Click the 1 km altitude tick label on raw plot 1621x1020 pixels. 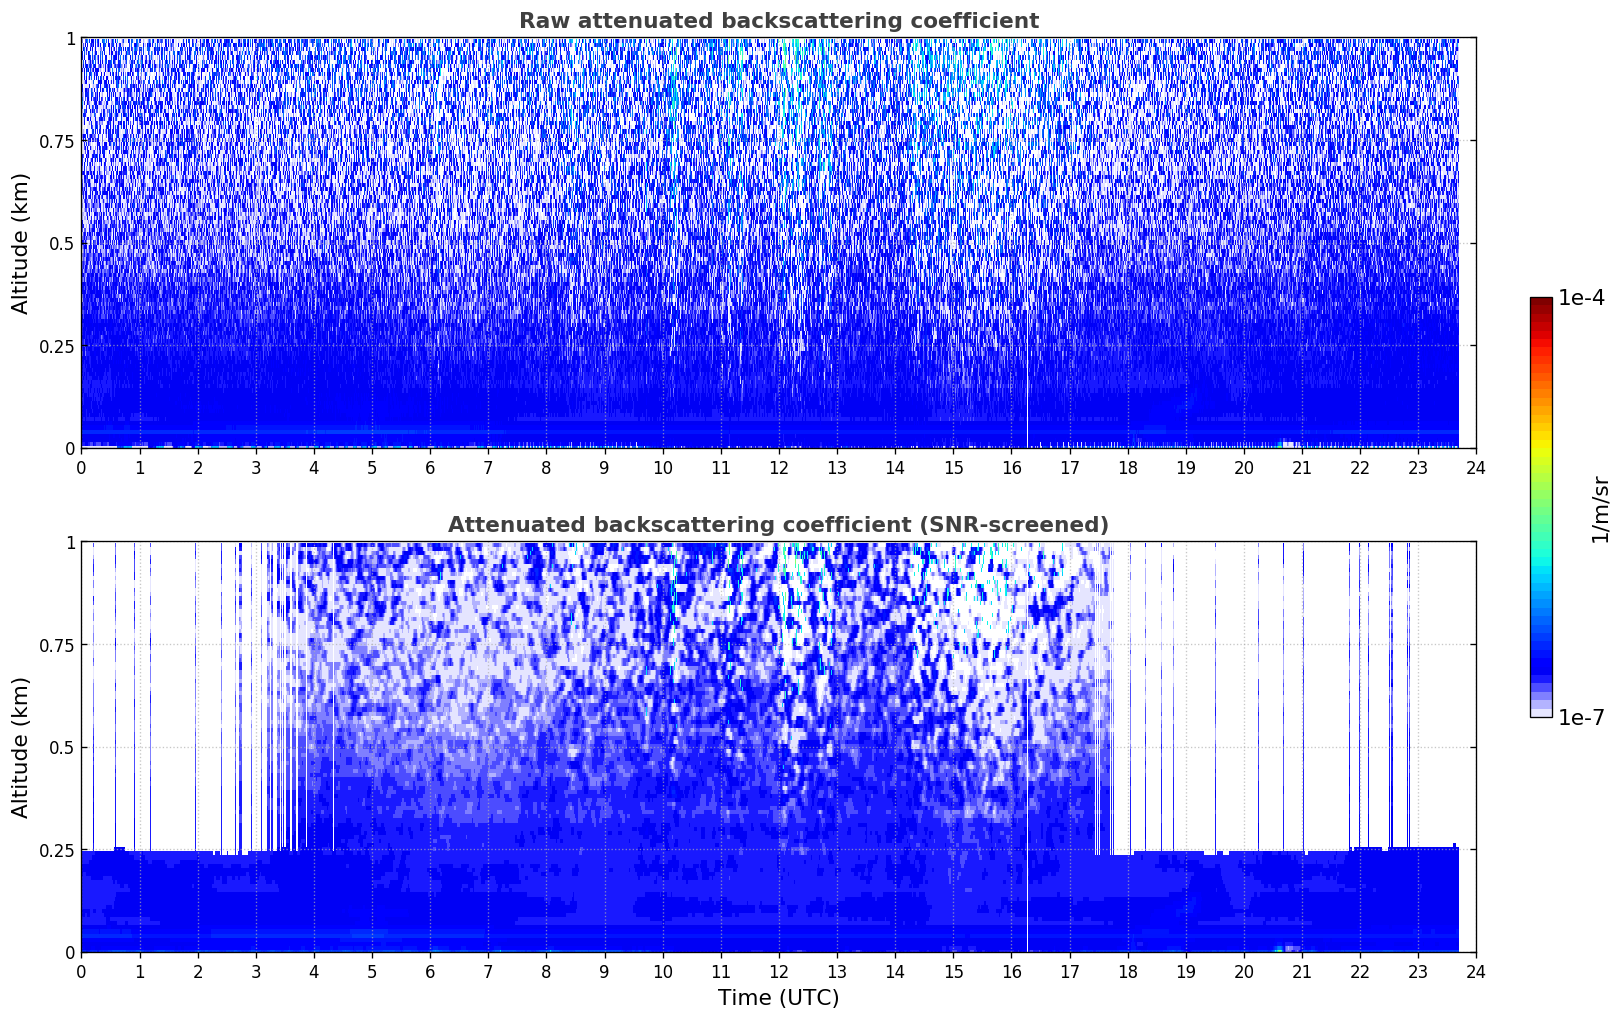tap(70, 38)
